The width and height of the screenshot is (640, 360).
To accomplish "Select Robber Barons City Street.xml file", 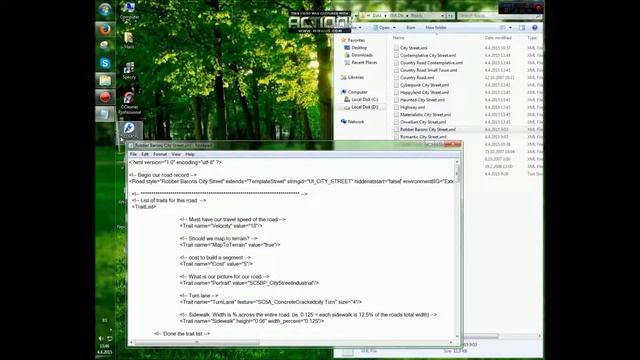I will [x=428, y=129].
